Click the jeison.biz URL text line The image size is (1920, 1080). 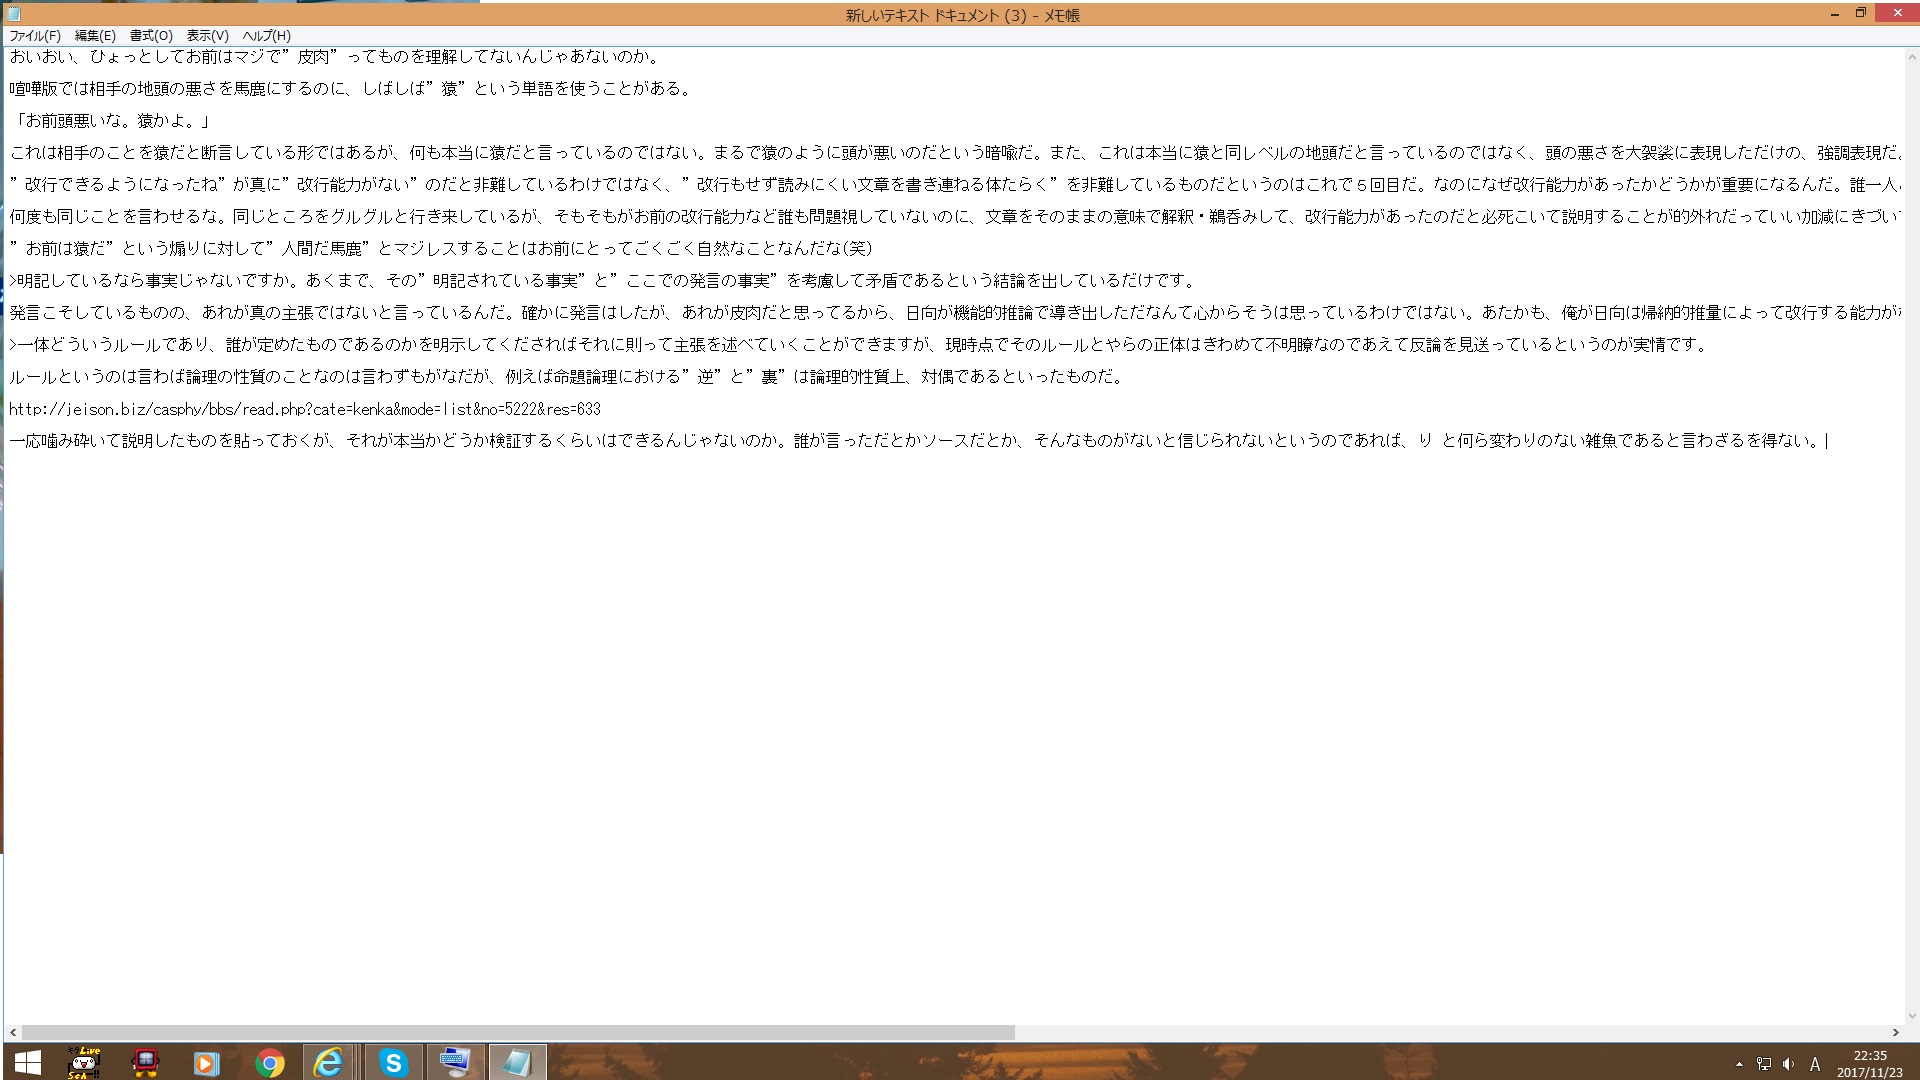(x=305, y=409)
